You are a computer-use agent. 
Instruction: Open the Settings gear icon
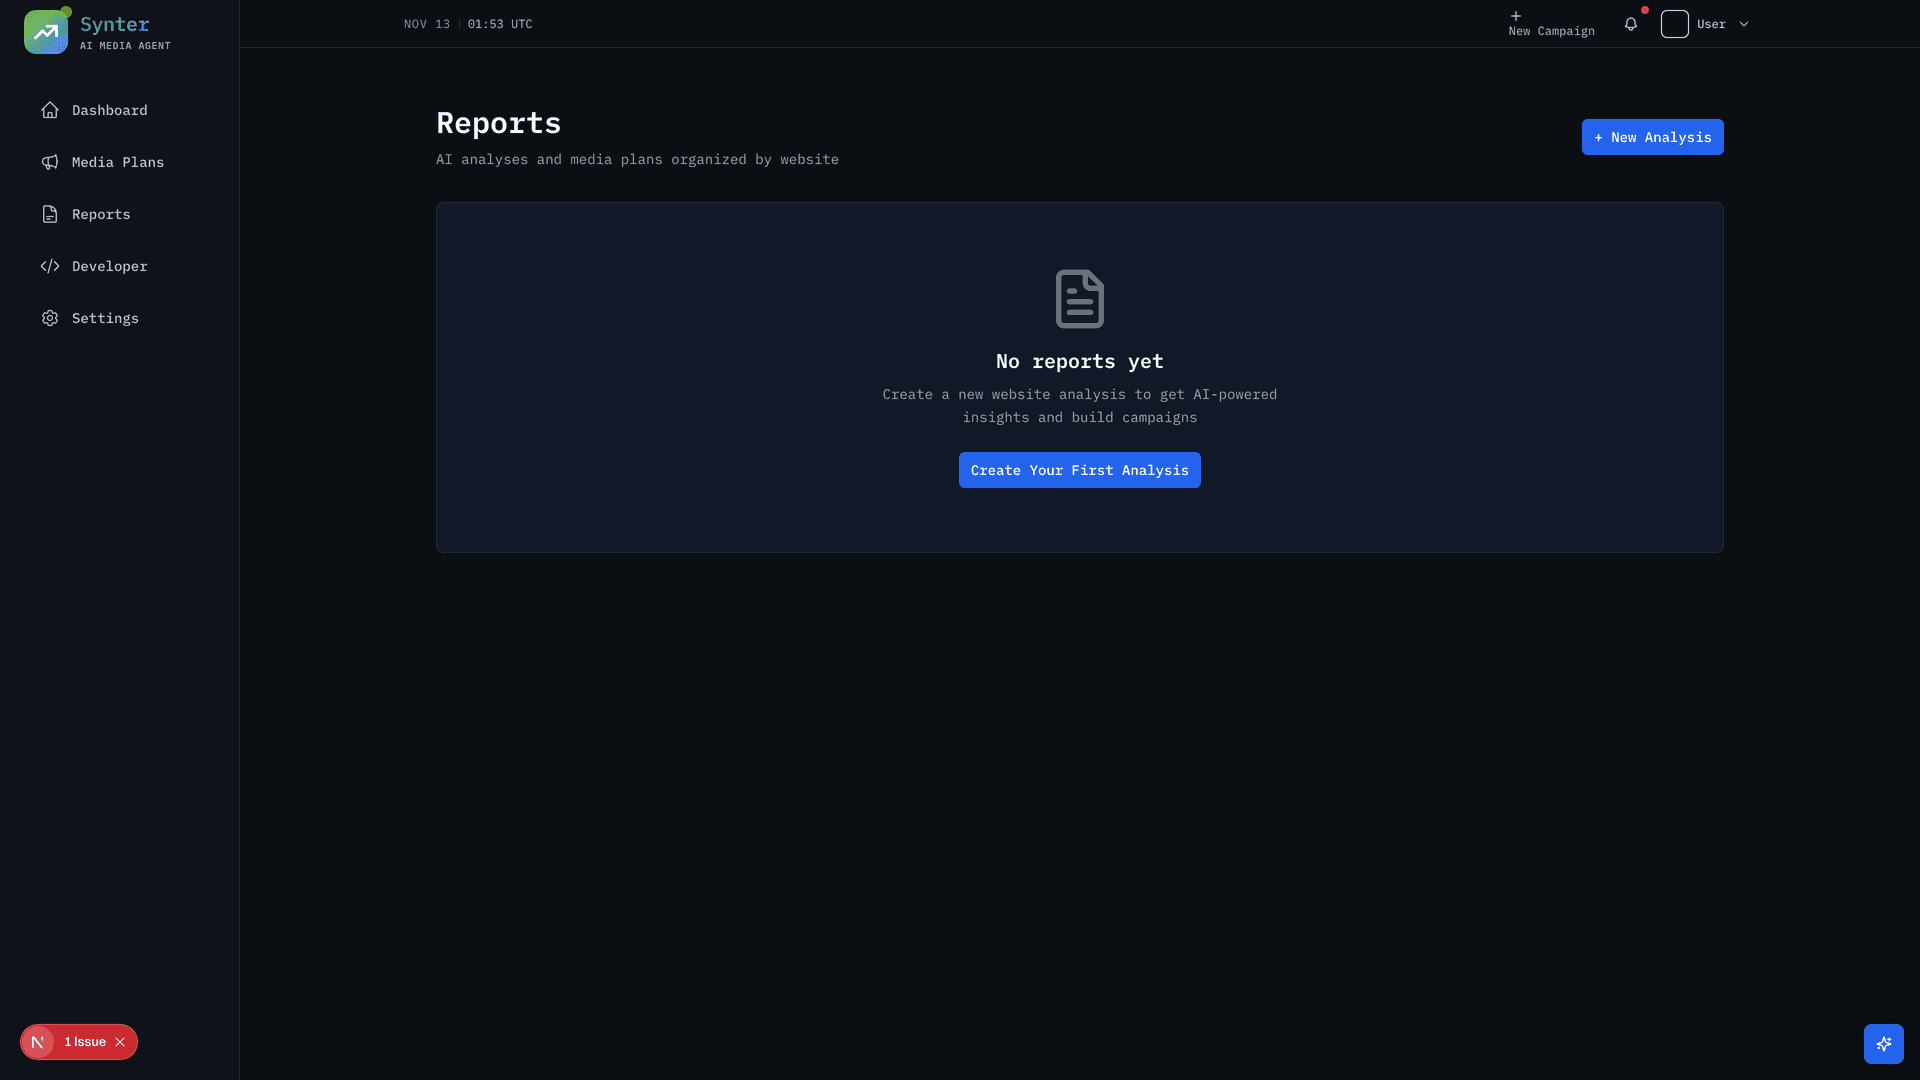coord(50,318)
